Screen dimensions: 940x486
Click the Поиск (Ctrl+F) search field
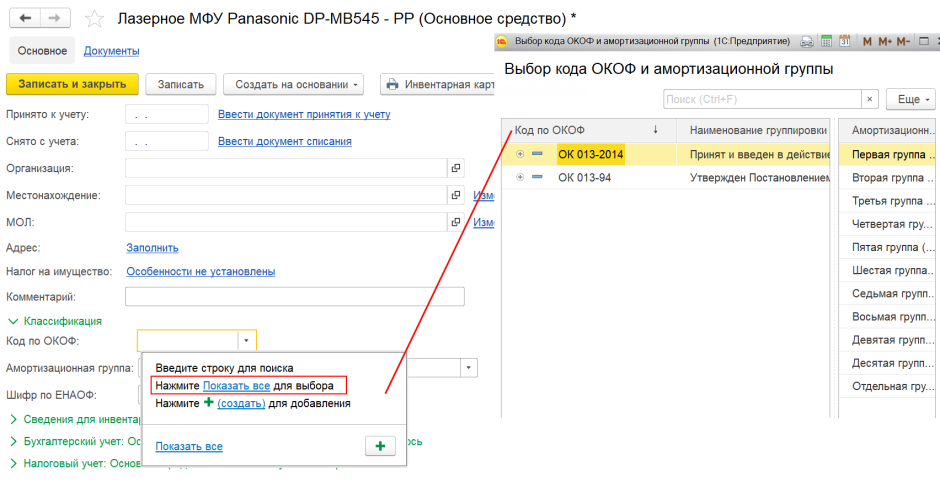coord(763,99)
